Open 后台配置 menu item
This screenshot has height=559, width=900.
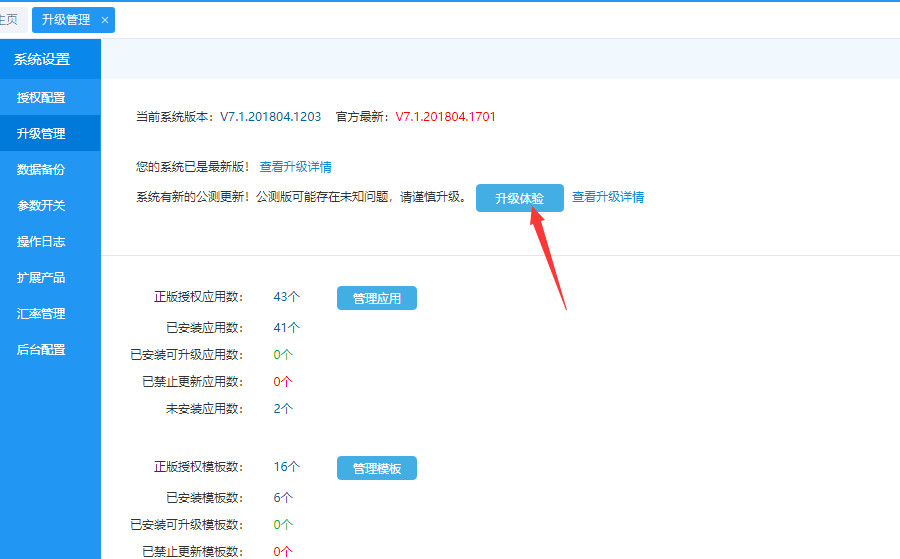41,350
